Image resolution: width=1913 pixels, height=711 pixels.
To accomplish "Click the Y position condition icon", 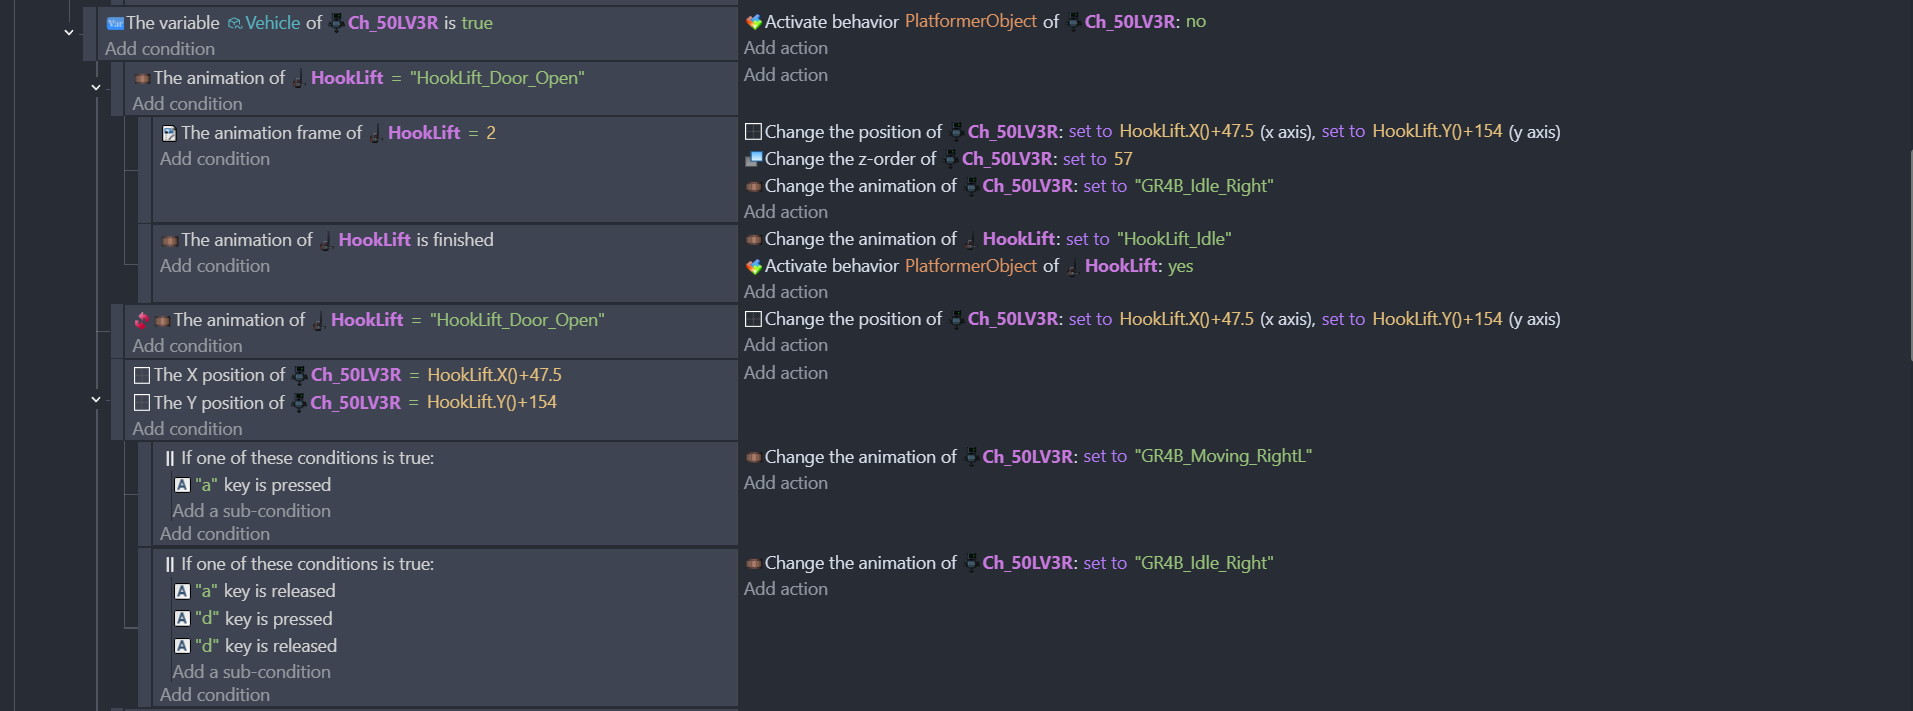I will click(142, 403).
